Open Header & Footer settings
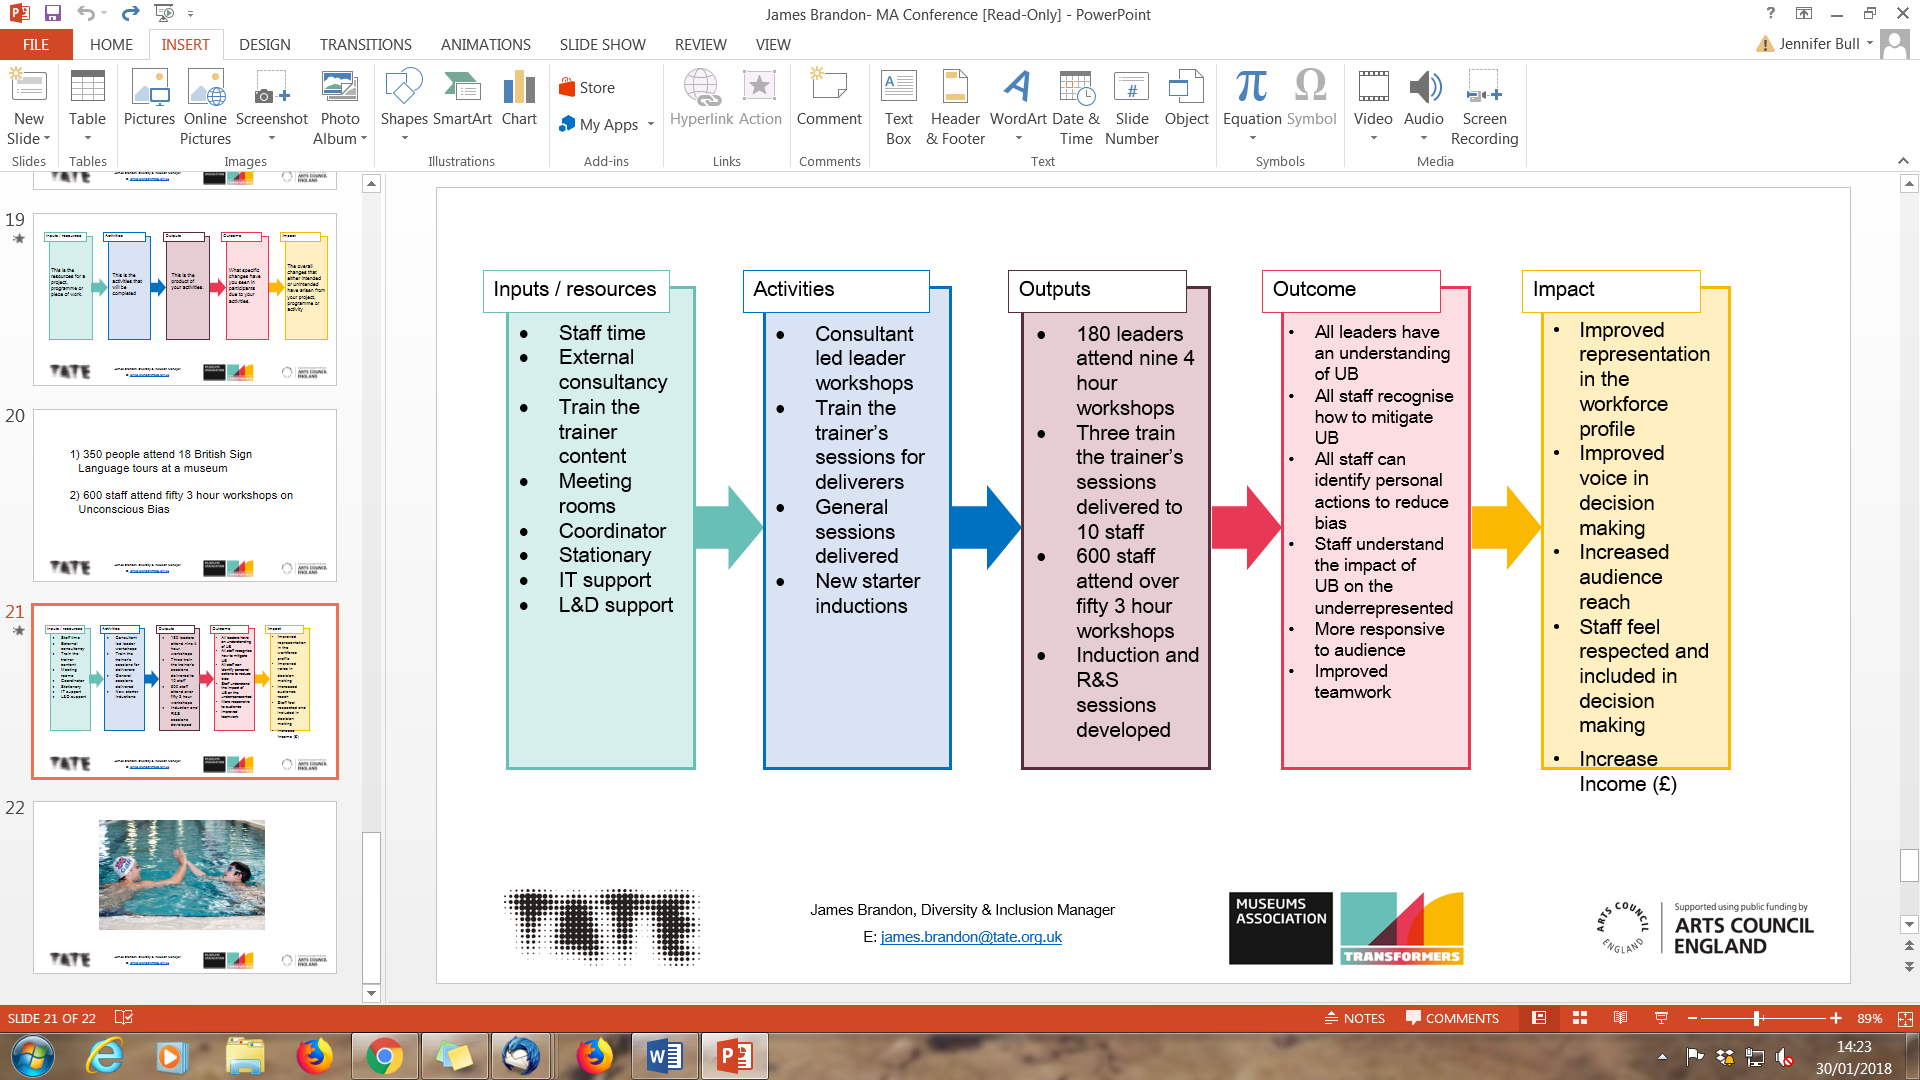Viewport: 1920px width, 1080px height. point(955,107)
